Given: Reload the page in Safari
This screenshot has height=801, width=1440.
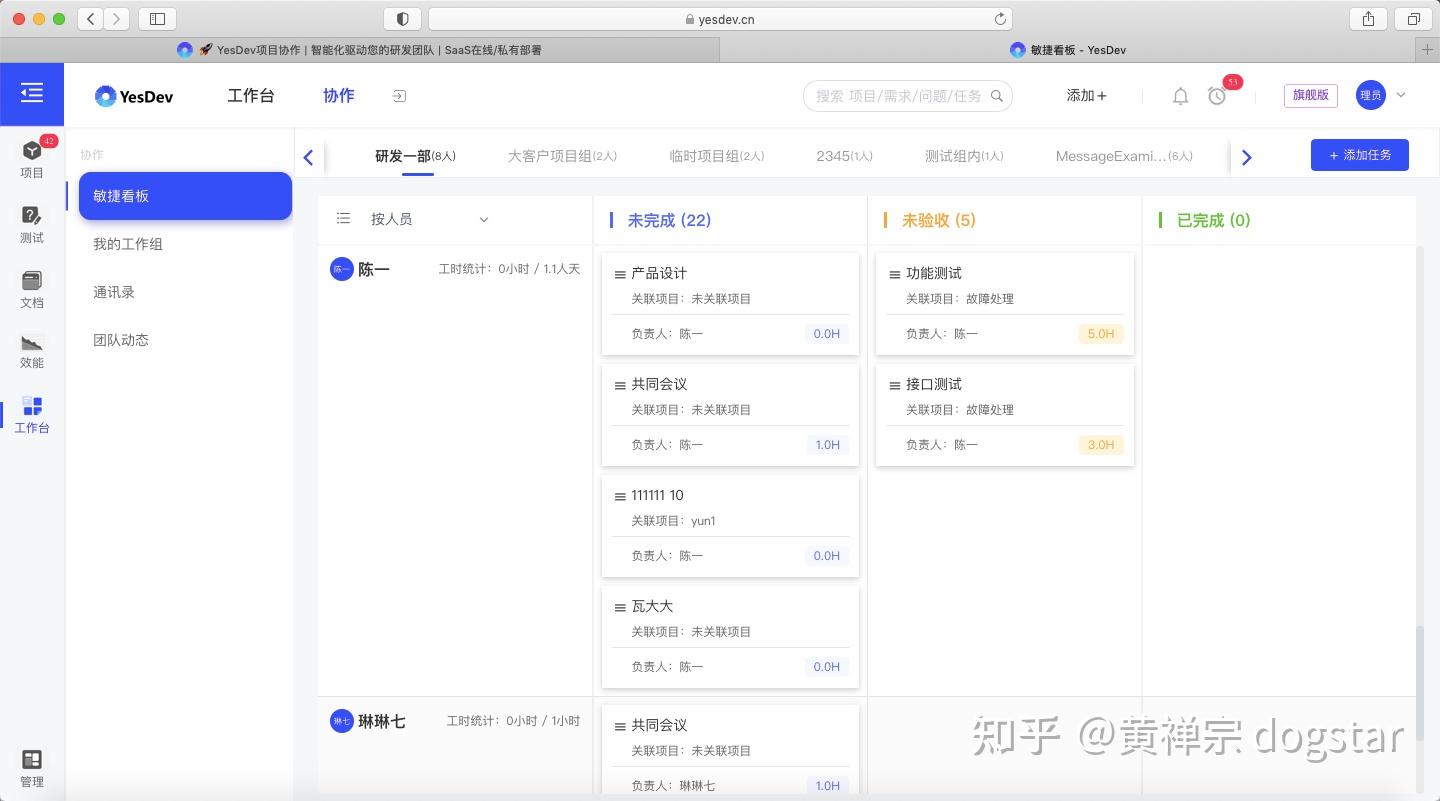Looking at the screenshot, I should click(1000, 19).
